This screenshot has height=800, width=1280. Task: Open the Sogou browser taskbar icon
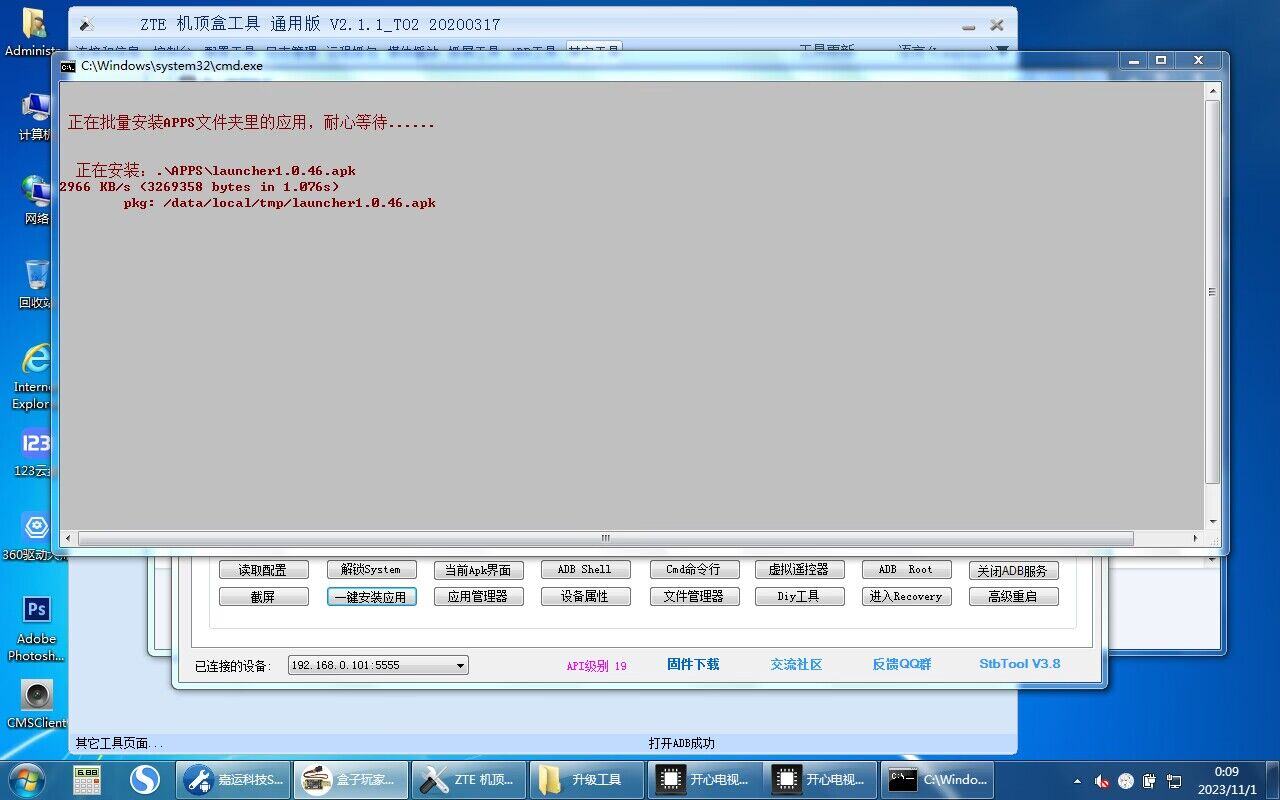[147, 779]
